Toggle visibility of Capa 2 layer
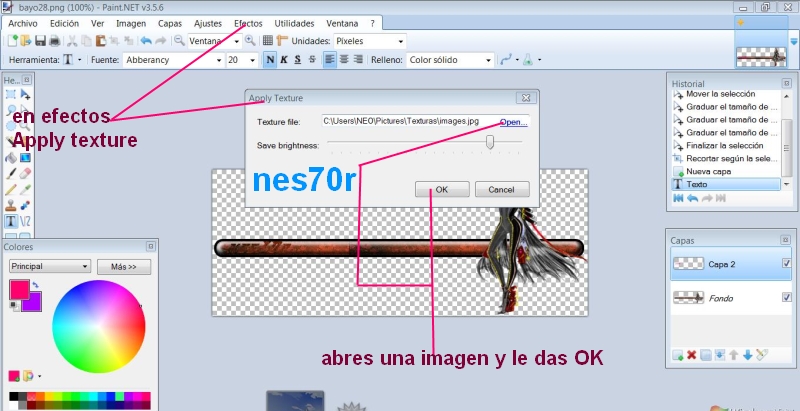Viewport: 800px width, 411px height. click(x=787, y=263)
